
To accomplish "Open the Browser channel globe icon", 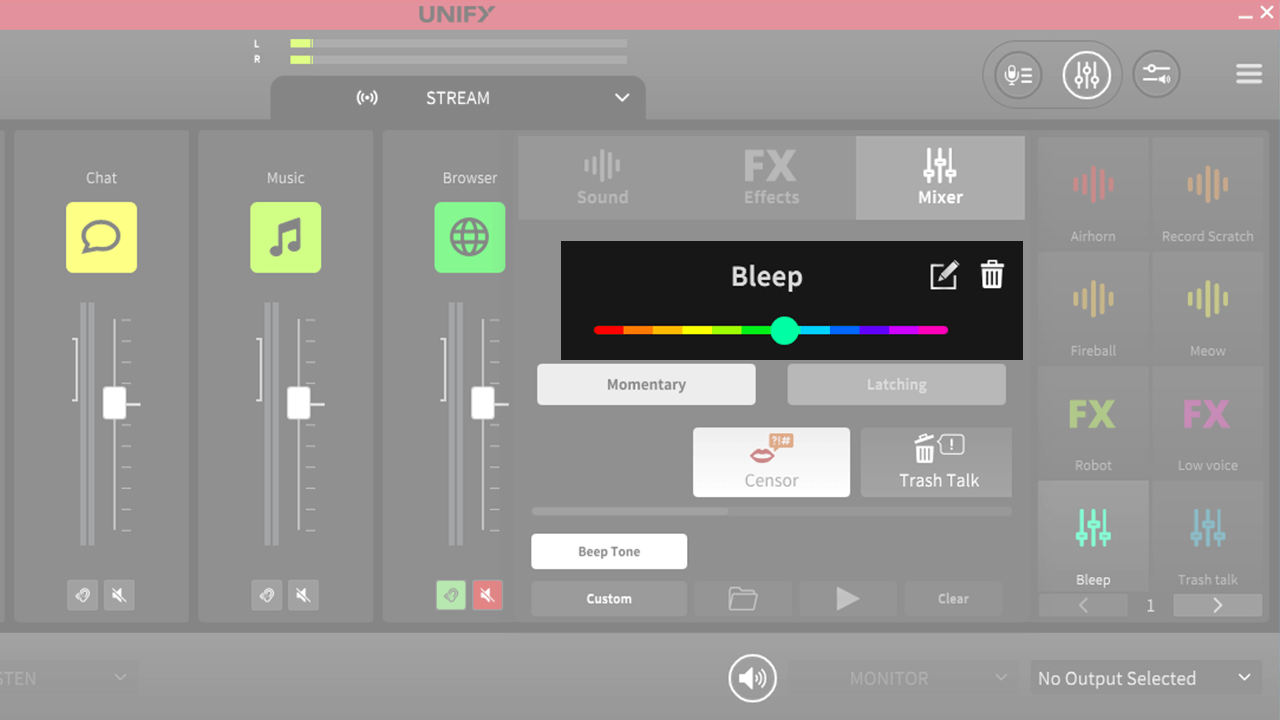I will coord(470,237).
